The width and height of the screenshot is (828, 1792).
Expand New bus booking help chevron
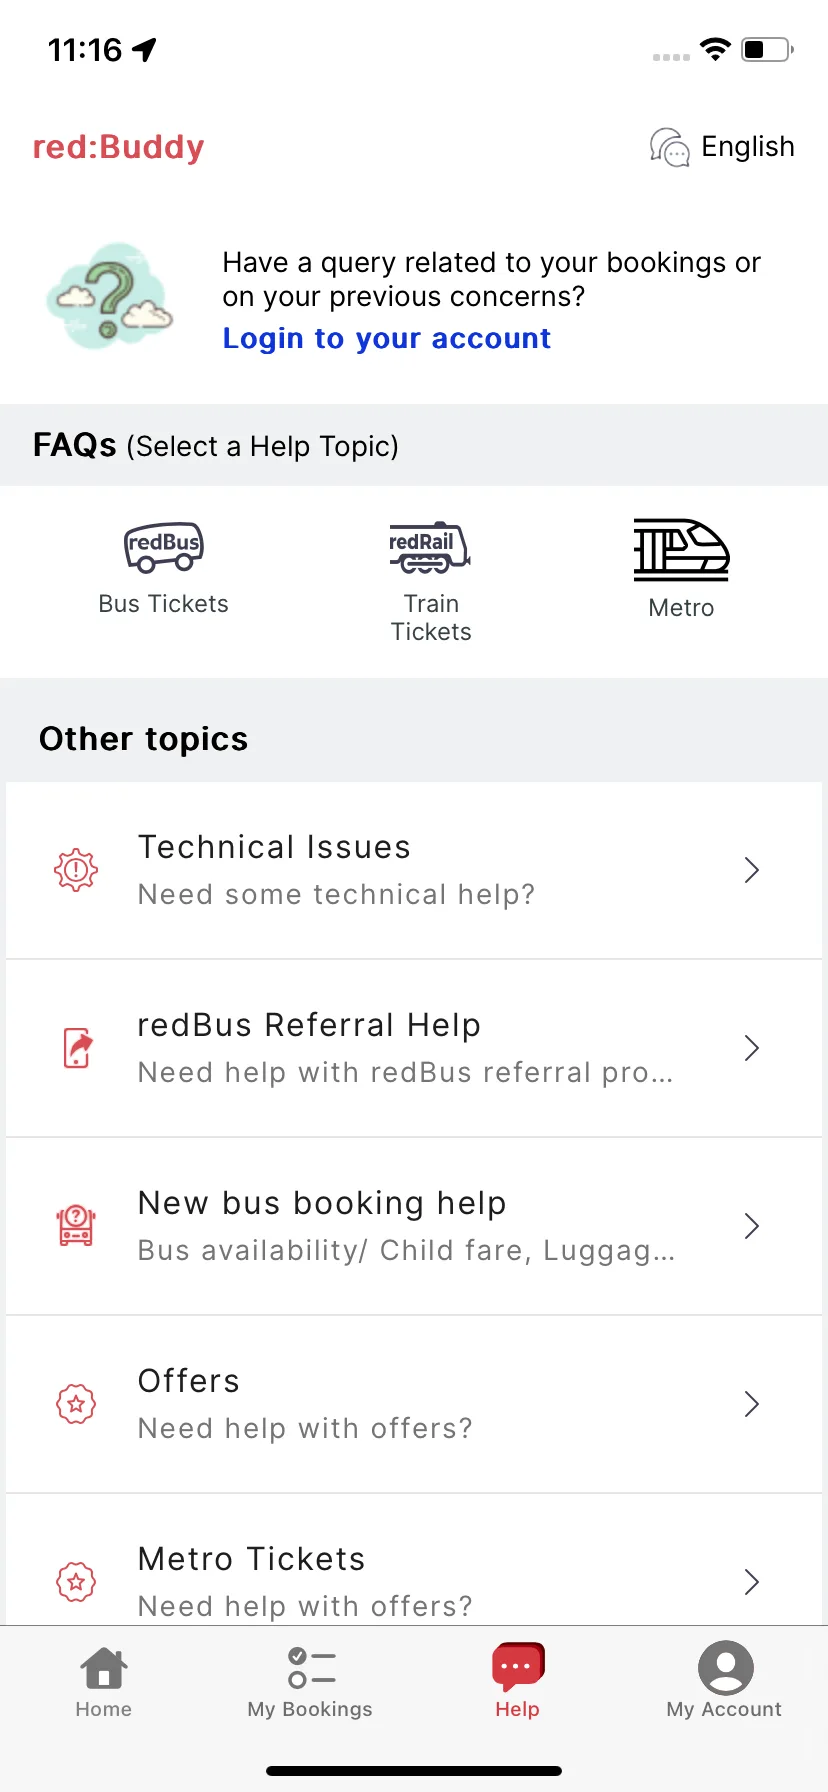(x=752, y=1226)
